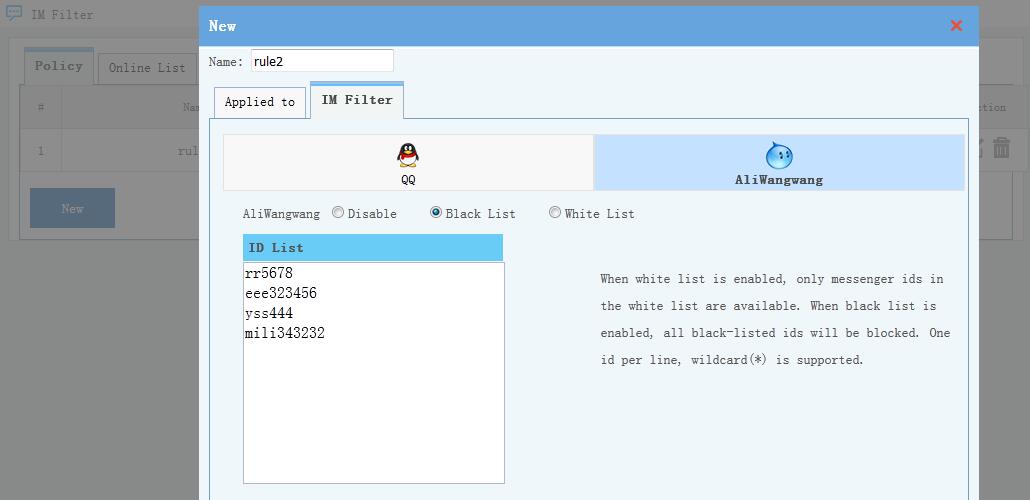1030x500 pixels.
Task: Click the trash delete icon in policy row
Action: point(1001,148)
